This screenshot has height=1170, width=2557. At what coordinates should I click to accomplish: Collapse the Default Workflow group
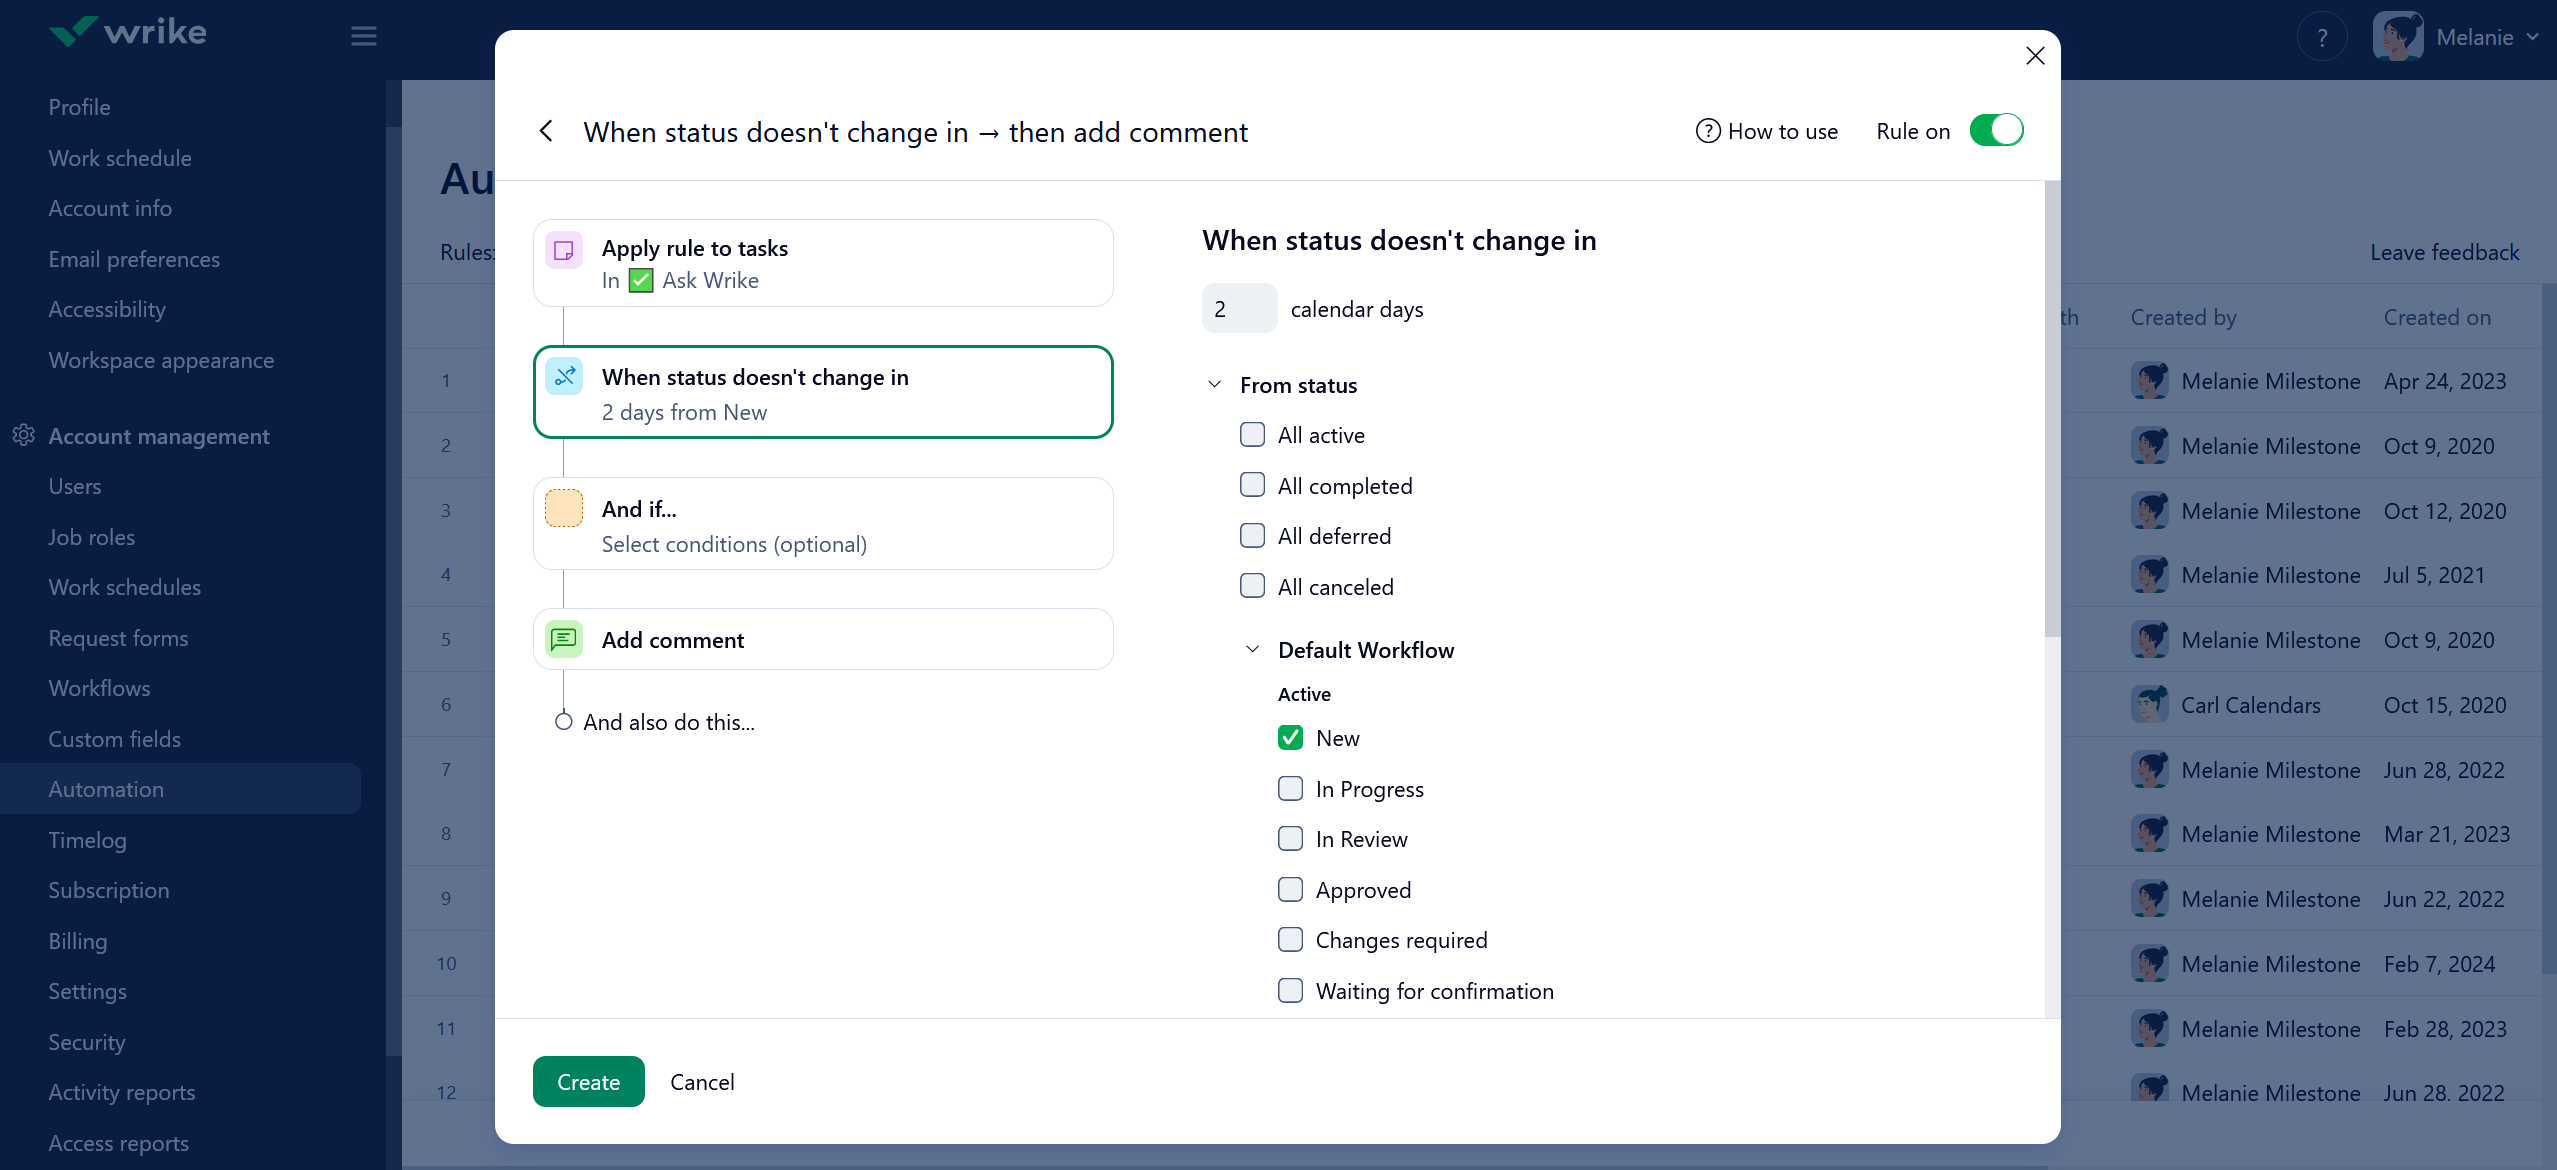pos(1253,650)
